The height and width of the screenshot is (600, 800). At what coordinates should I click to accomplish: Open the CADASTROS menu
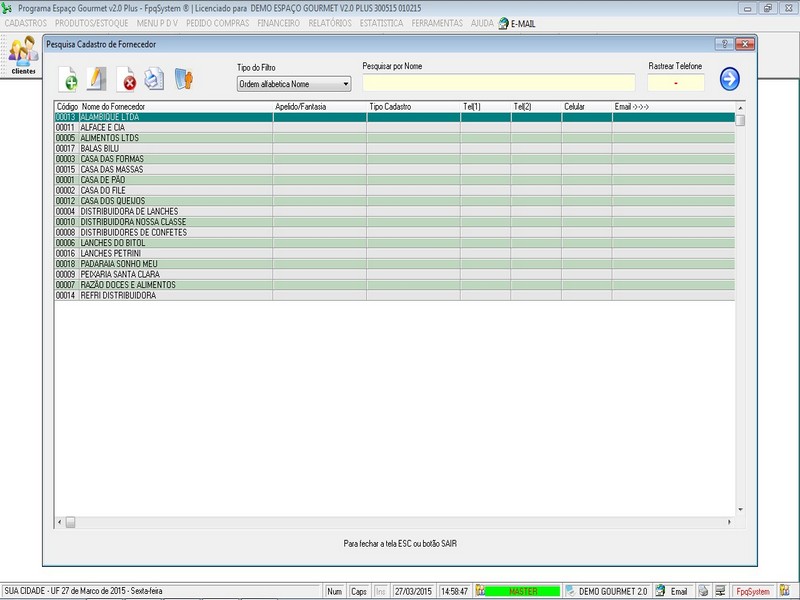coord(26,22)
